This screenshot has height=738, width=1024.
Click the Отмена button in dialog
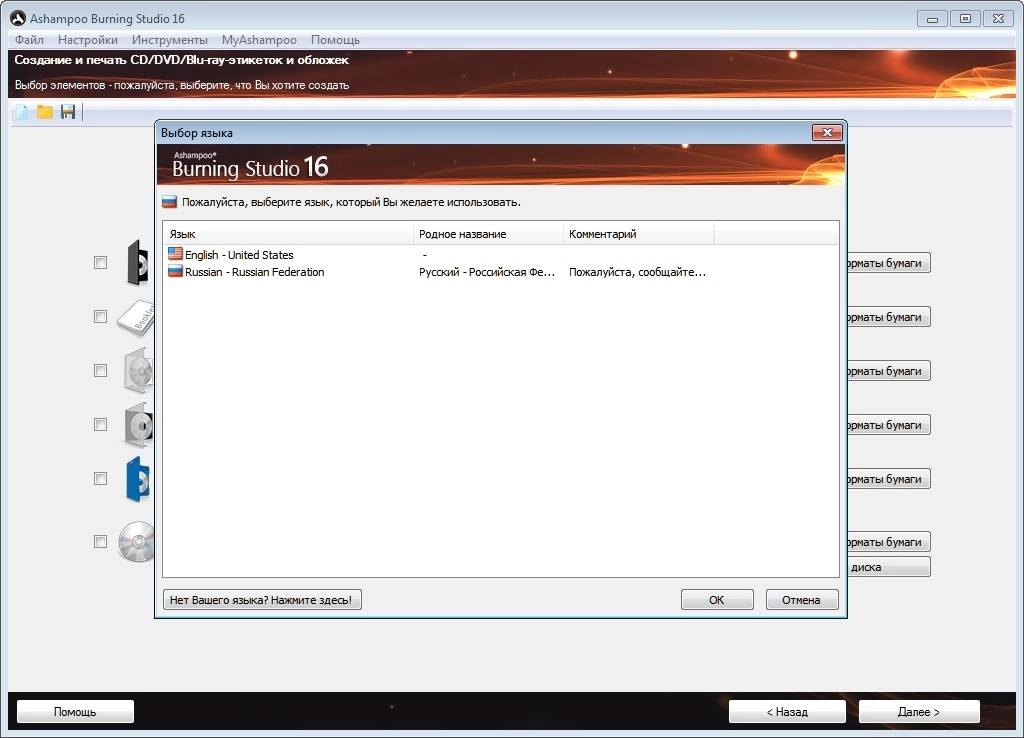pos(801,600)
